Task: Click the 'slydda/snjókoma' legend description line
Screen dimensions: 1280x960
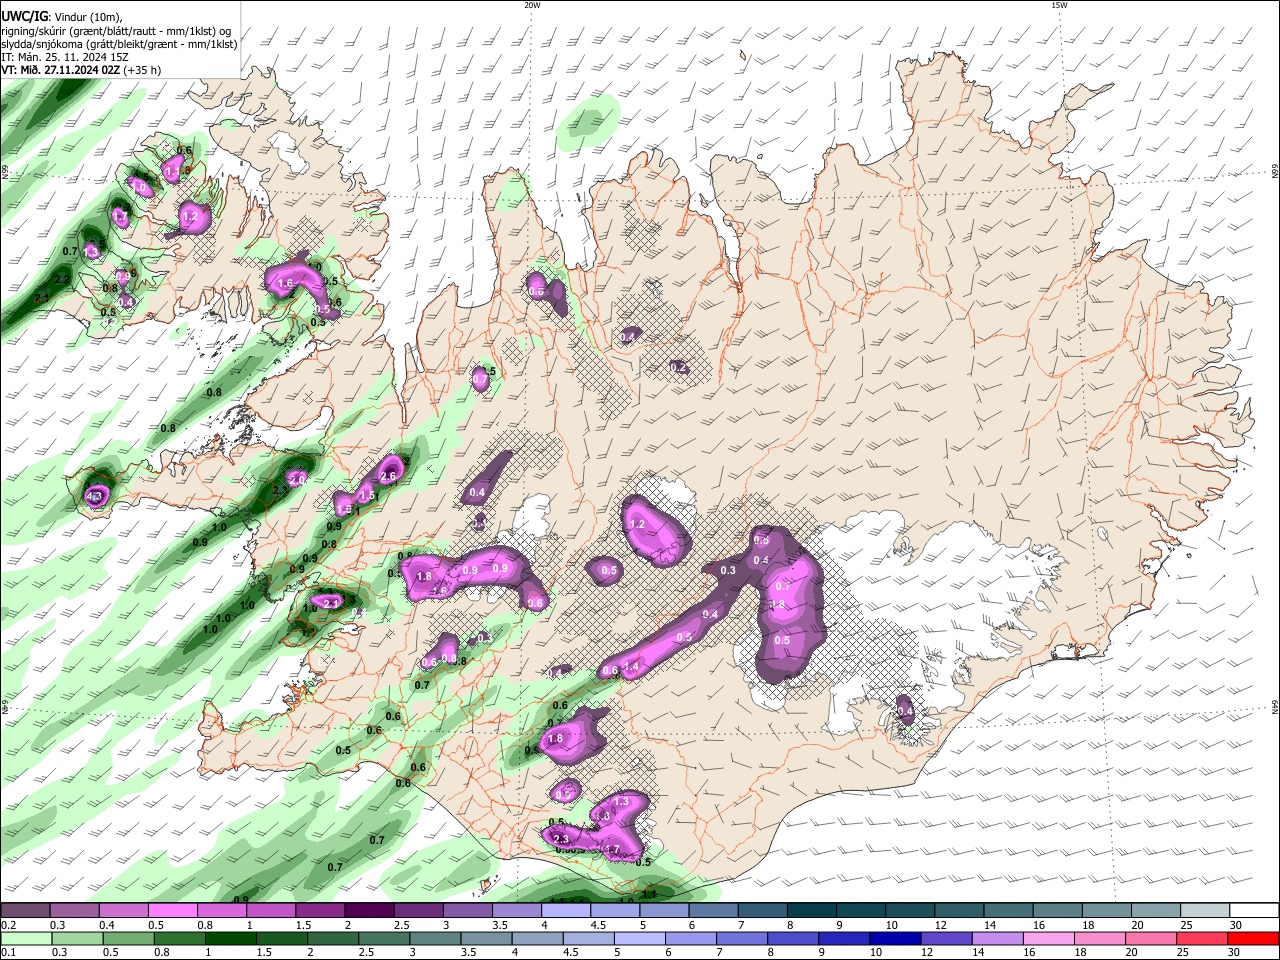Action: (119, 44)
